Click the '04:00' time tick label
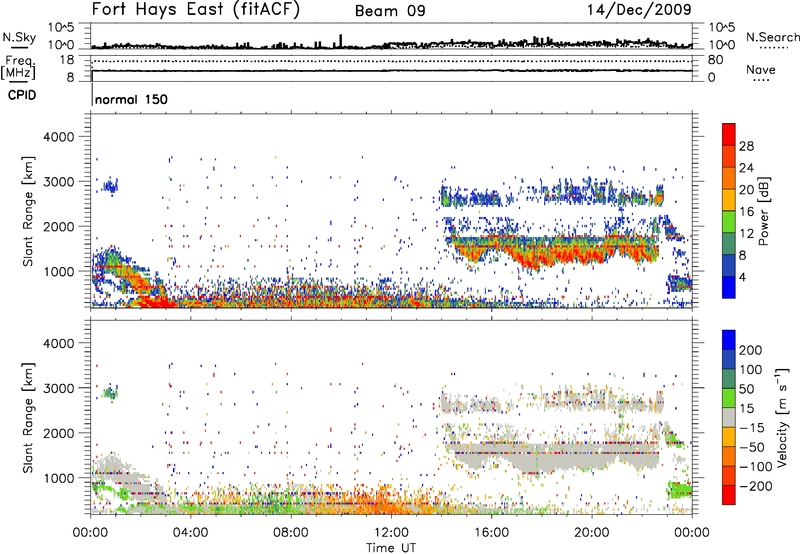The height and width of the screenshot is (554, 800). click(191, 533)
